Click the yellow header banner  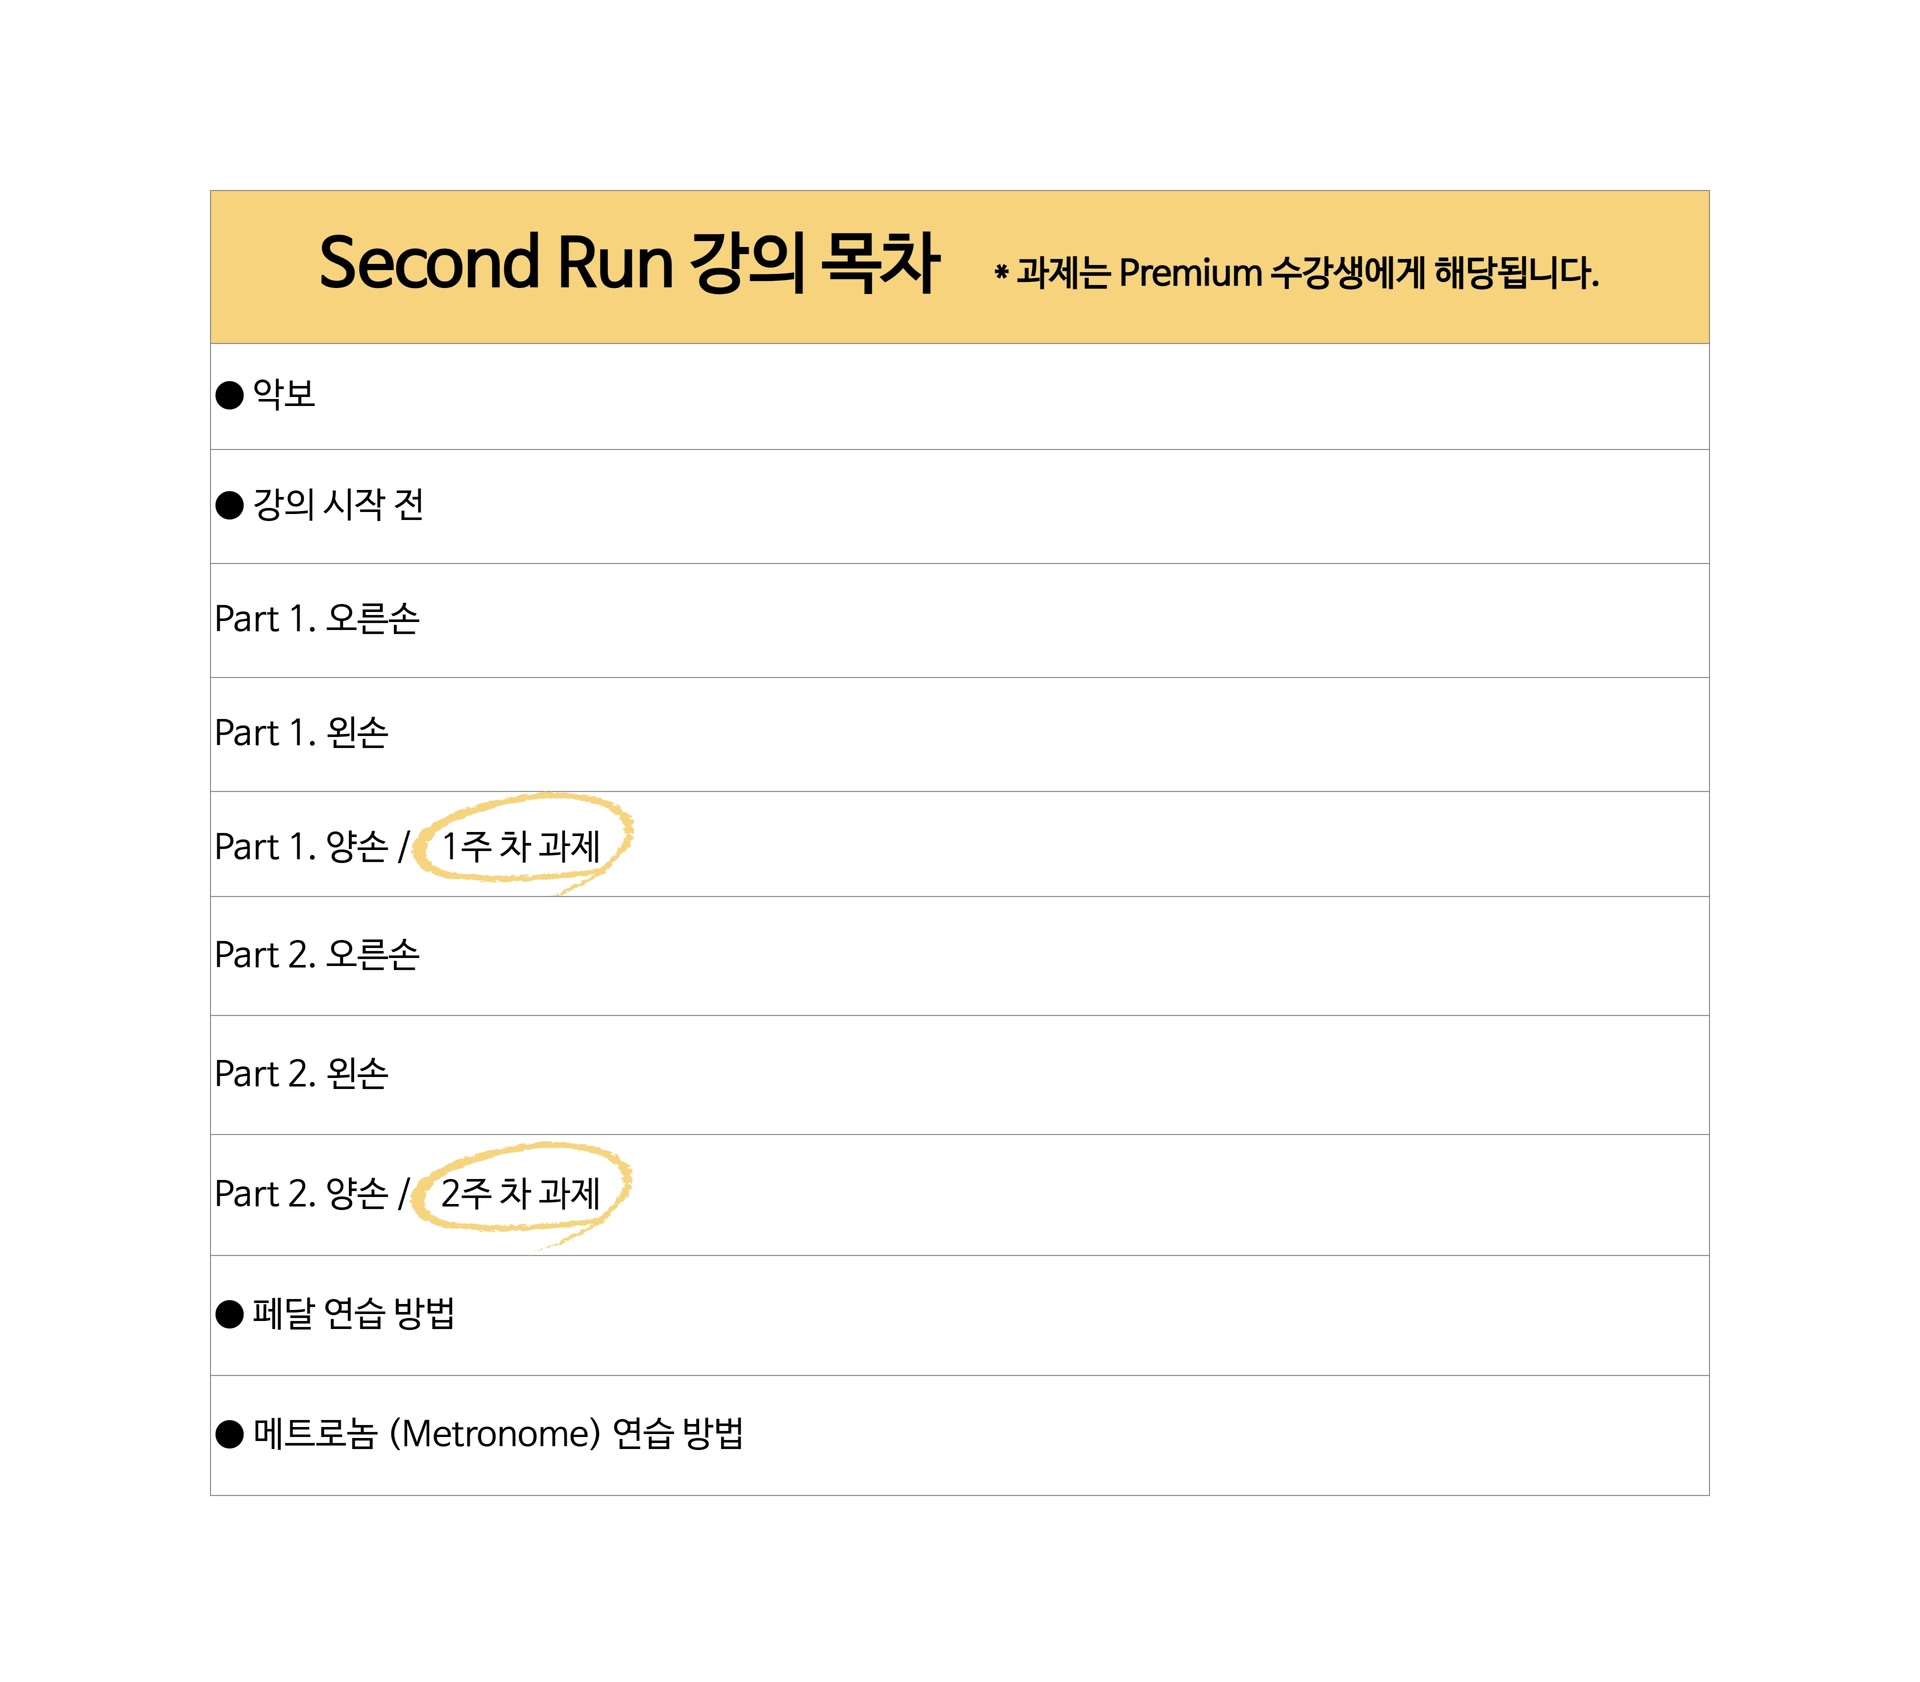960,267
